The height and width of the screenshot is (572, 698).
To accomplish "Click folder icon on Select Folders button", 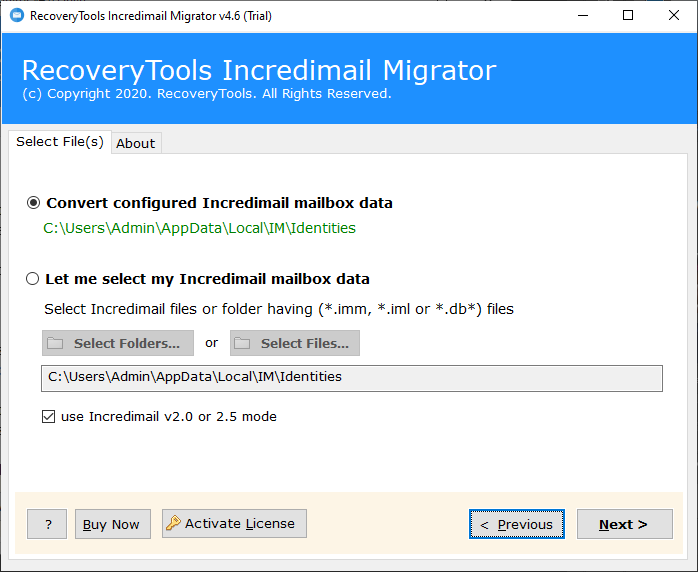I will click(x=55, y=343).
